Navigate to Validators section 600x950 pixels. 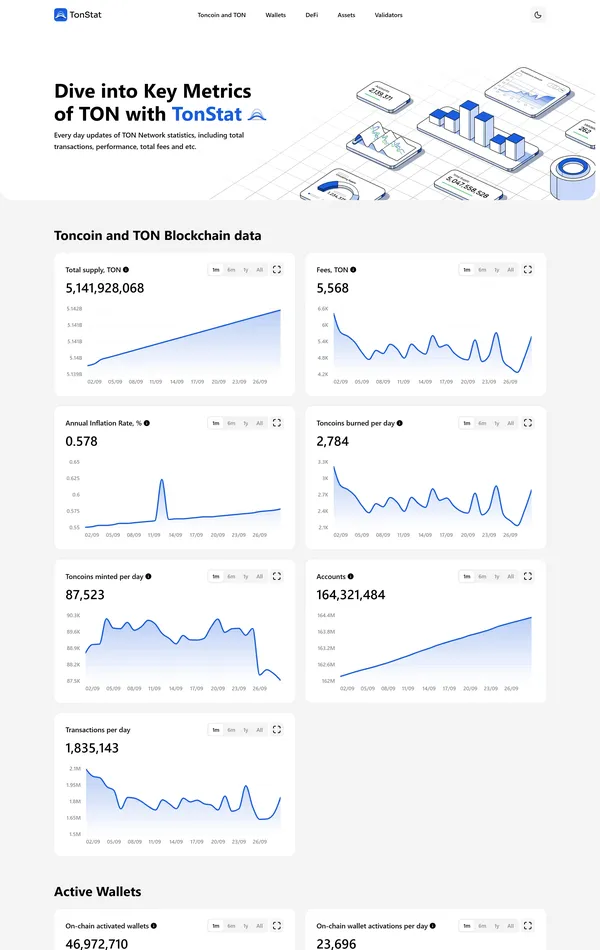click(389, 16)
